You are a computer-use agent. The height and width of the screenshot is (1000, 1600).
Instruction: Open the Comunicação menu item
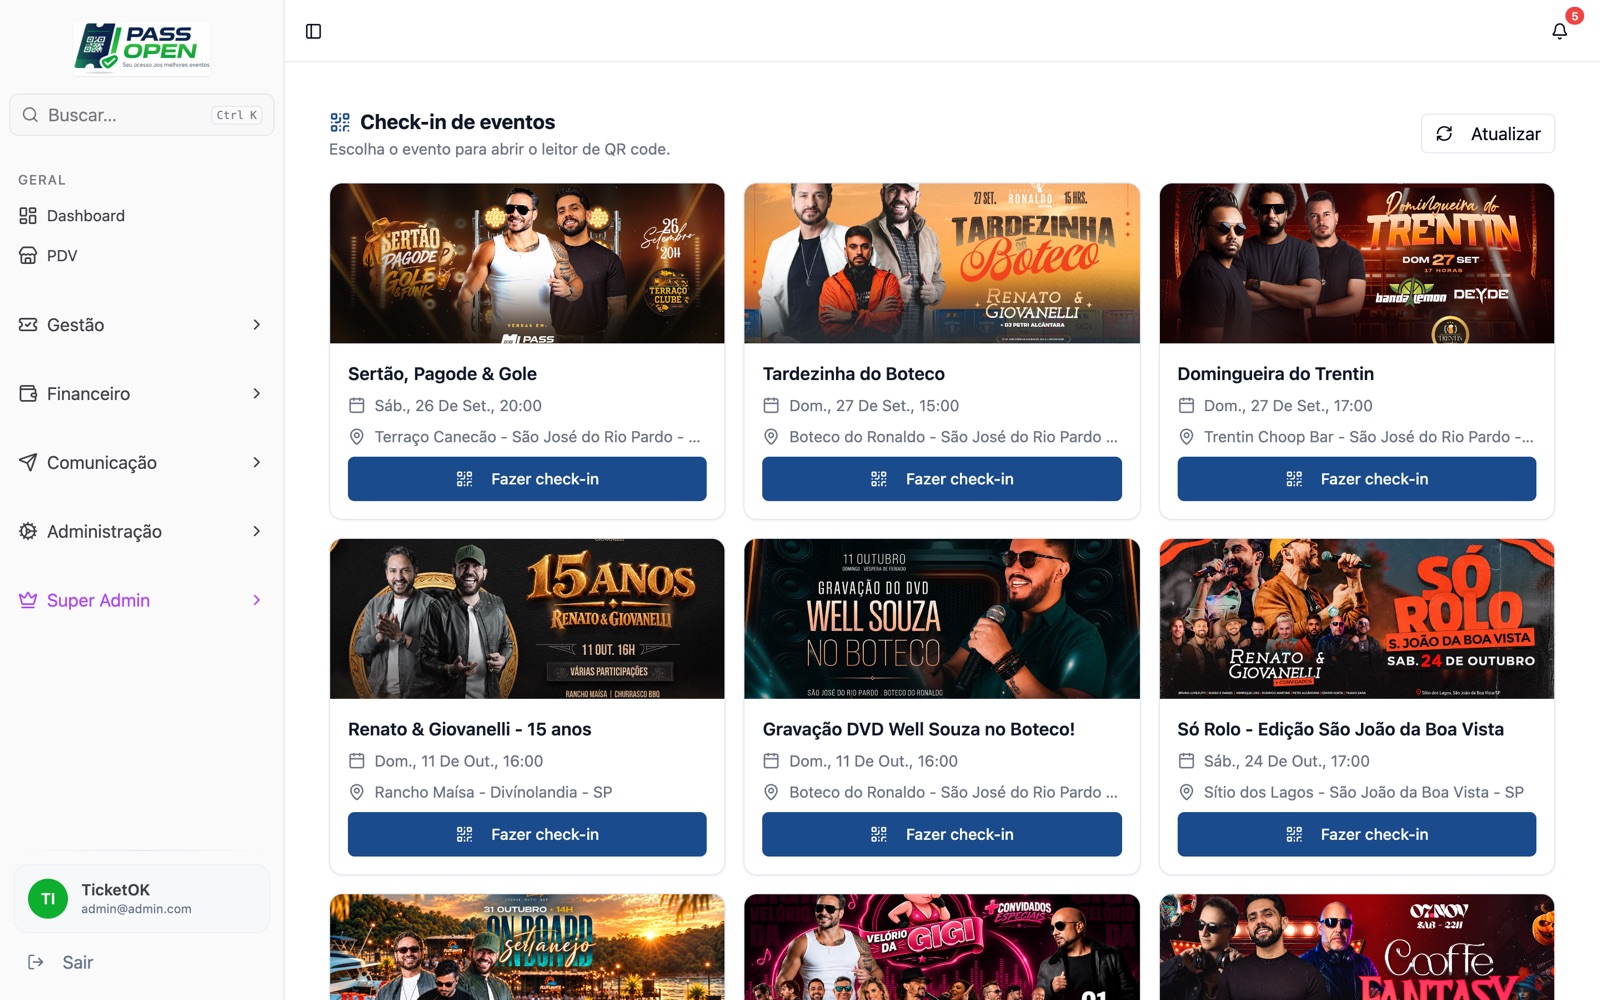[x=142, y=462]
